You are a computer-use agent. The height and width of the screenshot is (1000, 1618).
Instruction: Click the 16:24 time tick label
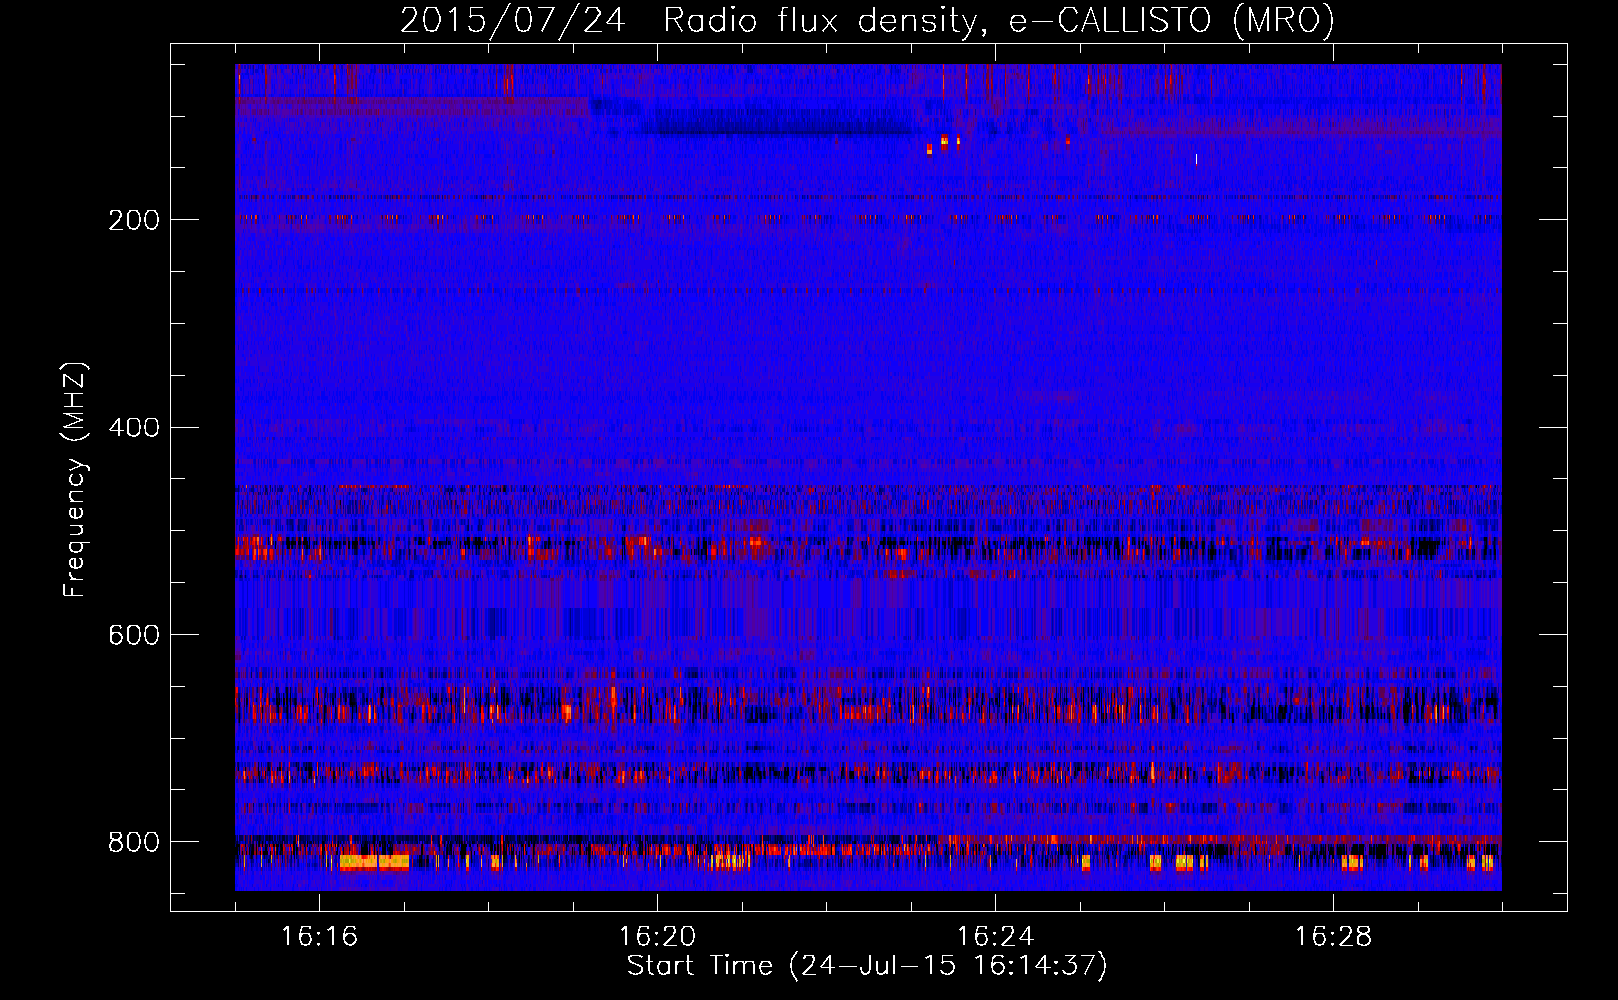point(995,936)
